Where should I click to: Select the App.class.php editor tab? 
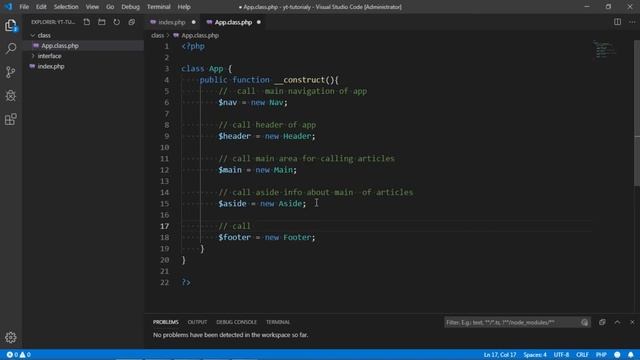tap(233, 22)
